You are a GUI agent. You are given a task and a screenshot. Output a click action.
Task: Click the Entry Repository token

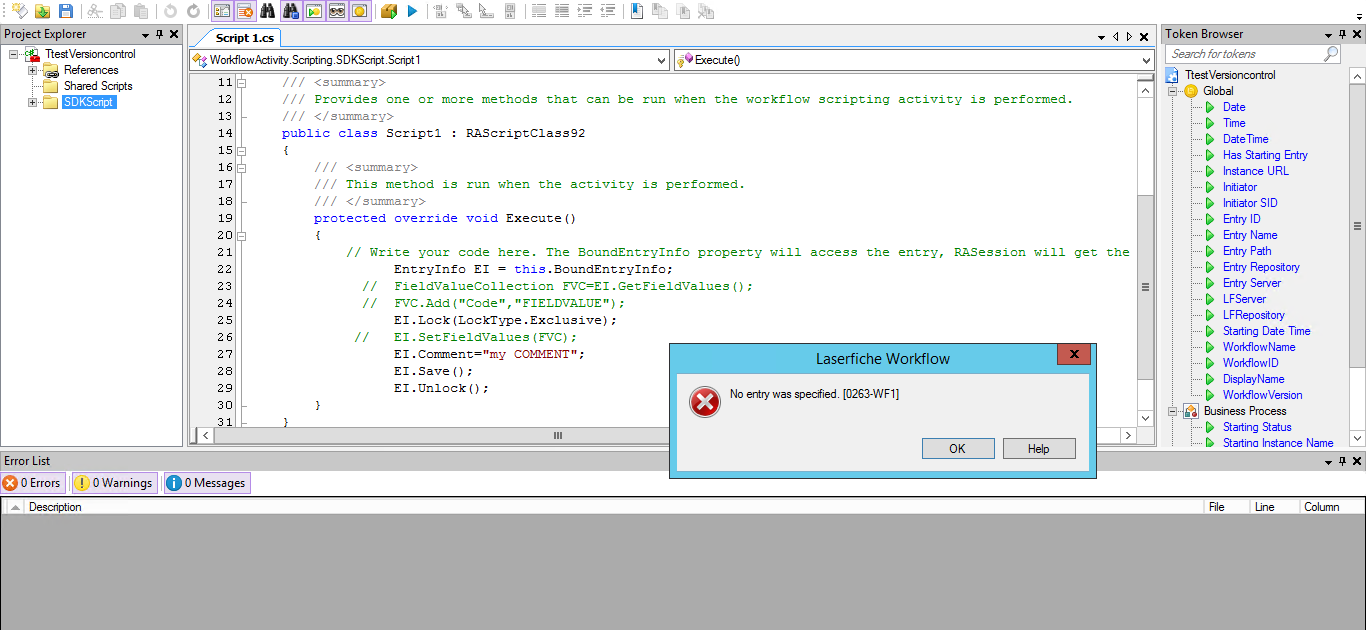coord(1261,267)
